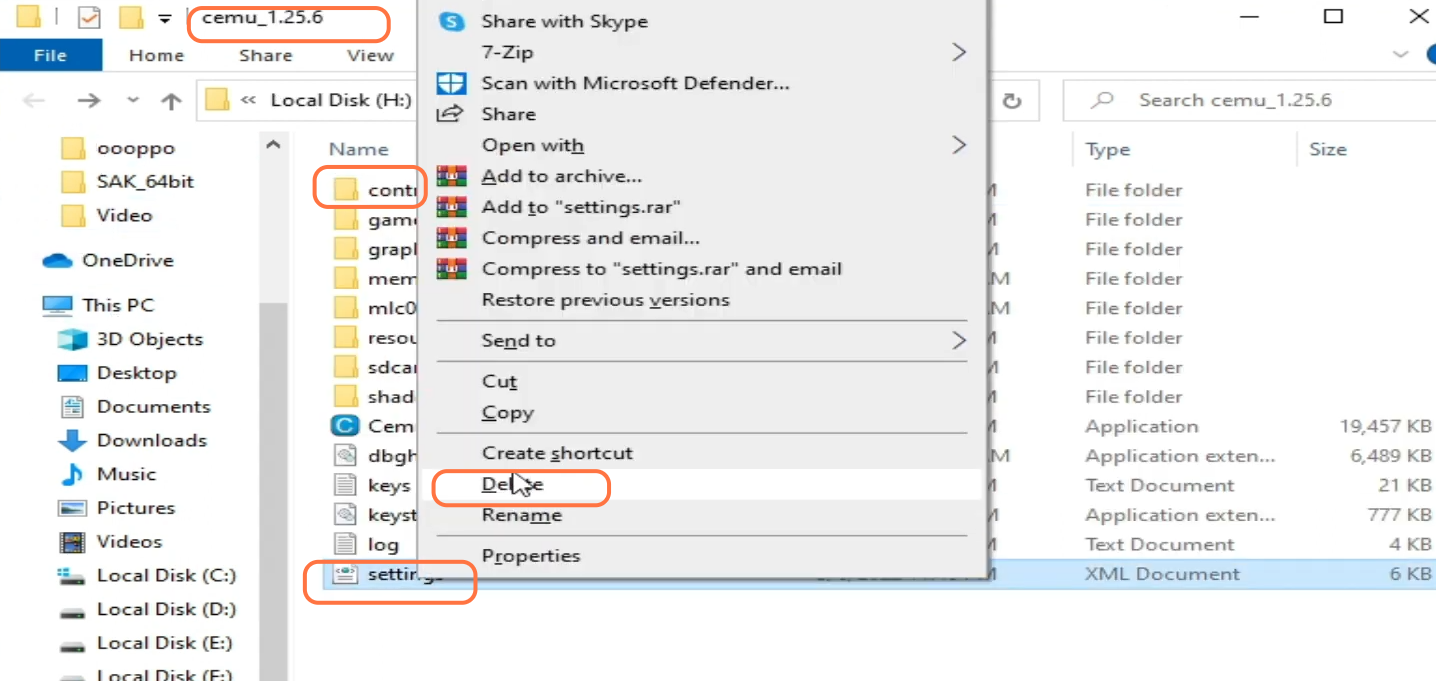Click the Share context menu entry
Viewport: 1436px width, 681px height.
[508, 114]
